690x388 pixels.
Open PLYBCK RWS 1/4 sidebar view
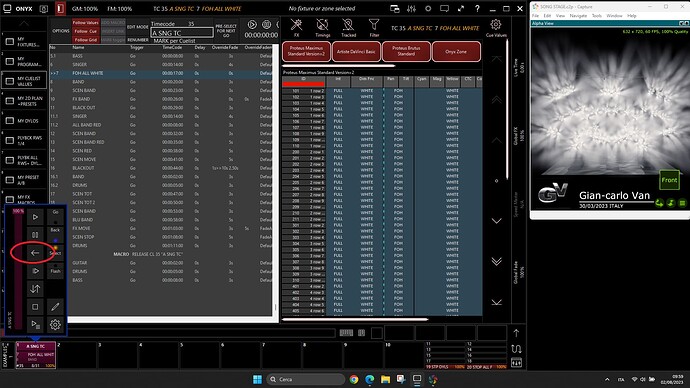[24, 140]
